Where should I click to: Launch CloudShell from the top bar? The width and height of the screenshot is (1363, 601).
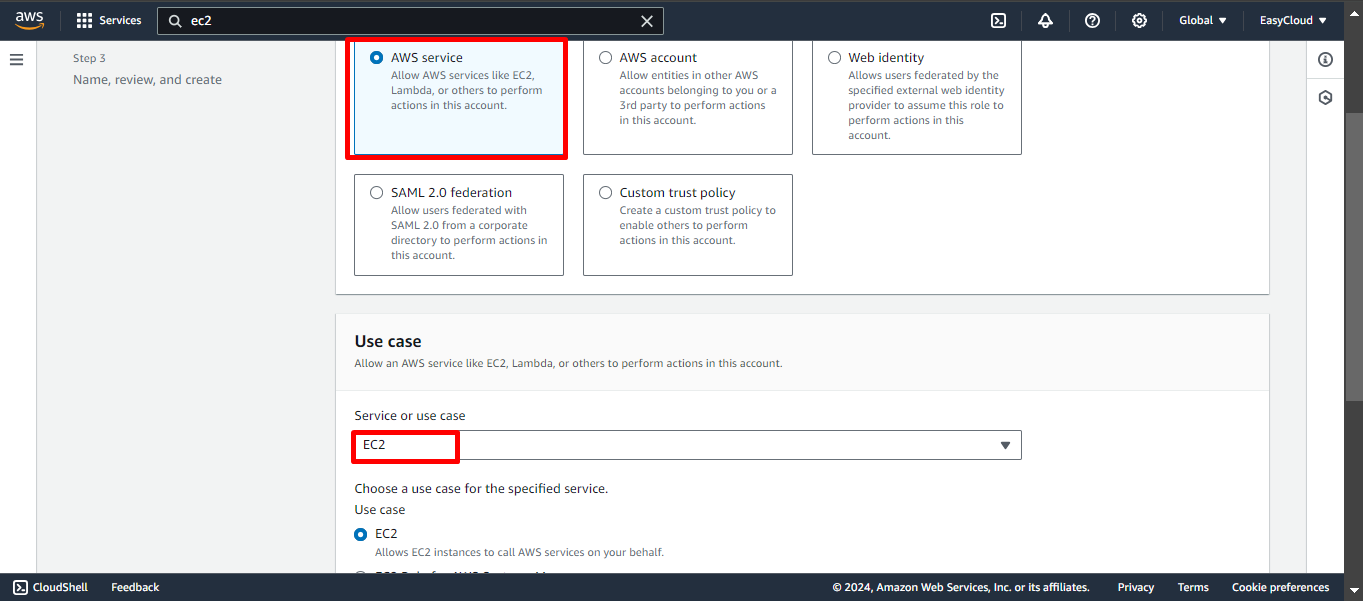coord(998,20)
